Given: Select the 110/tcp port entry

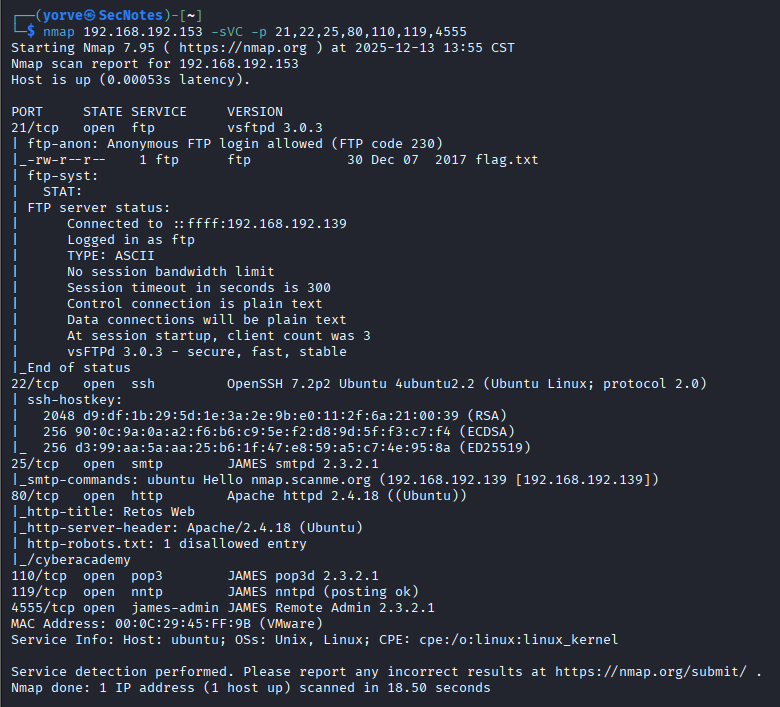Looking at the screenshot, I should [35, 576].
